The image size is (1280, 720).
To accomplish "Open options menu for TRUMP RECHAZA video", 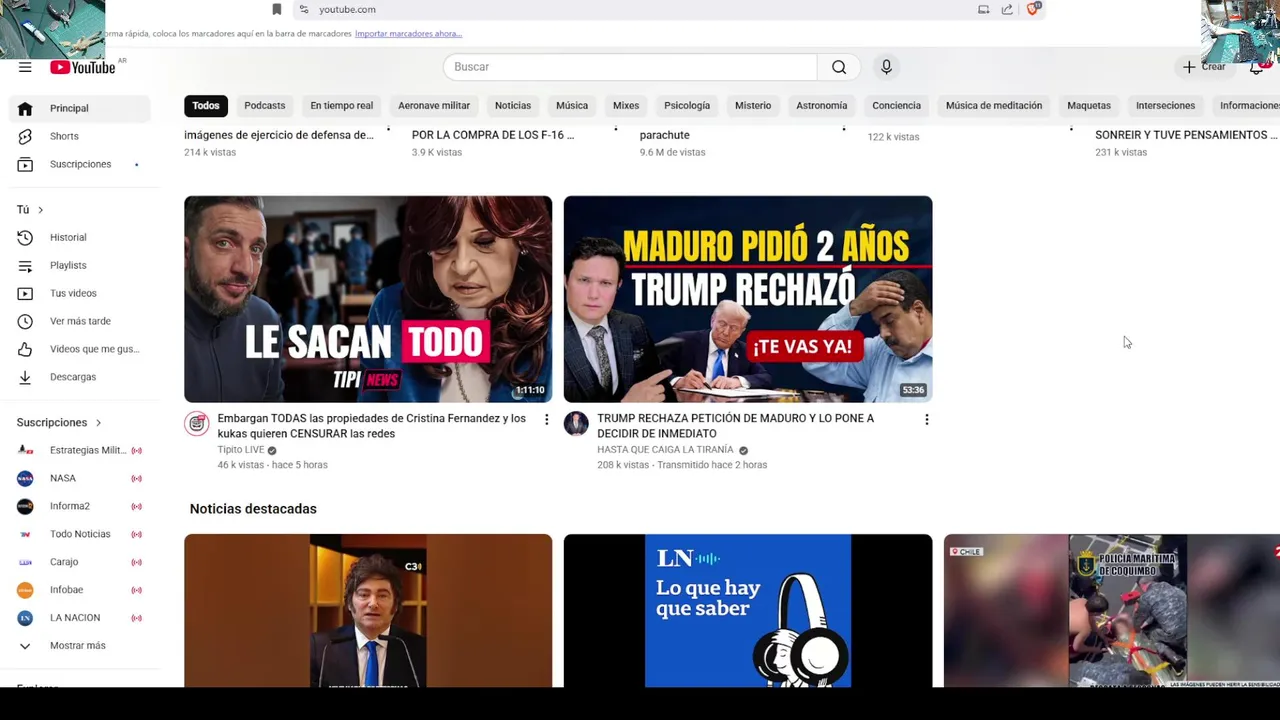I will point(926,419).
